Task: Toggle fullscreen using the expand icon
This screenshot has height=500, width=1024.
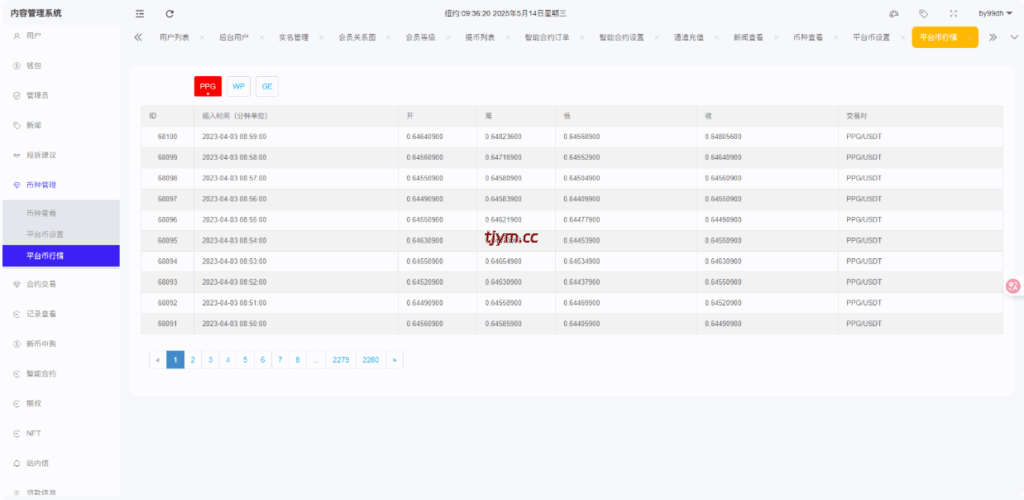Action: click(953, 13)
